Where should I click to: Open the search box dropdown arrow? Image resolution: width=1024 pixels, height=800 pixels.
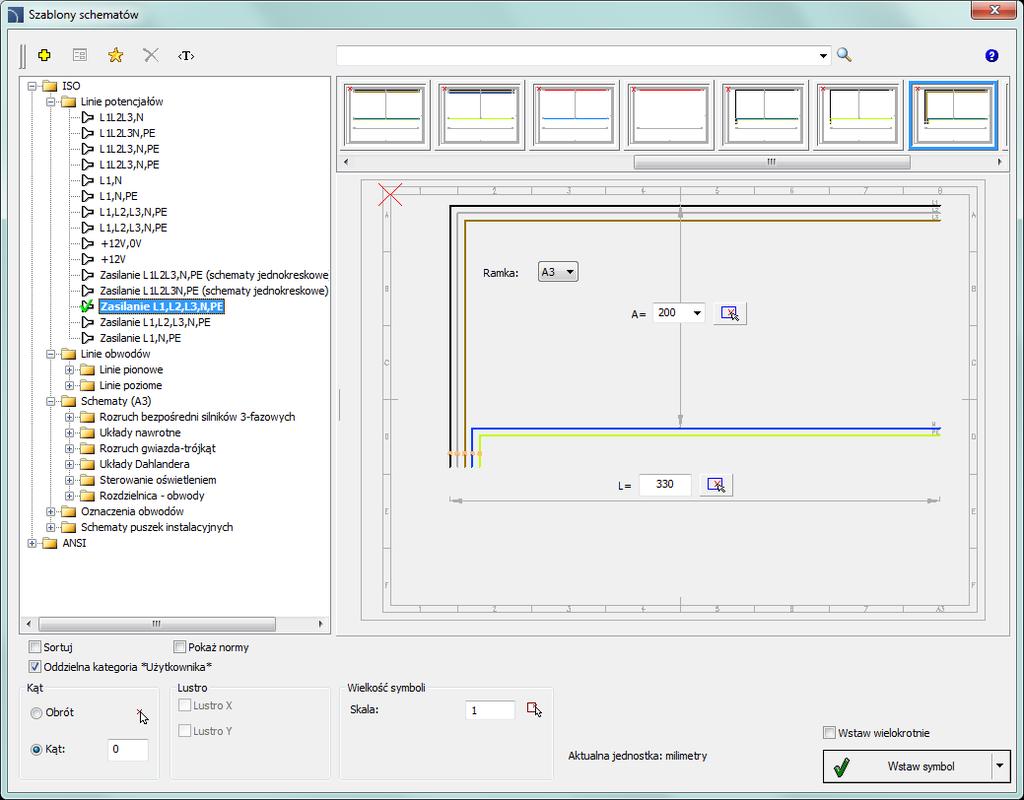823,56
